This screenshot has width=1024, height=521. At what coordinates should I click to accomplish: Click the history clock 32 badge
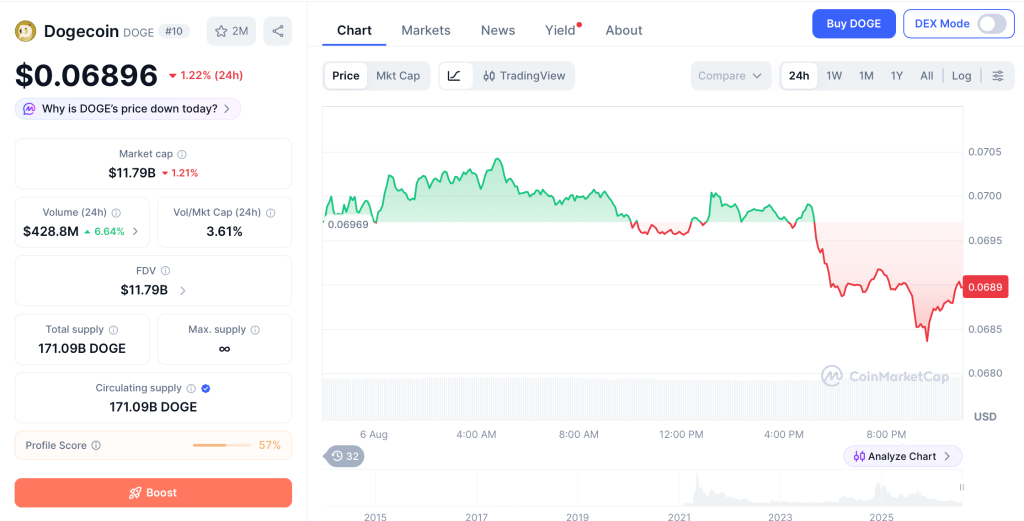(344, 456)
